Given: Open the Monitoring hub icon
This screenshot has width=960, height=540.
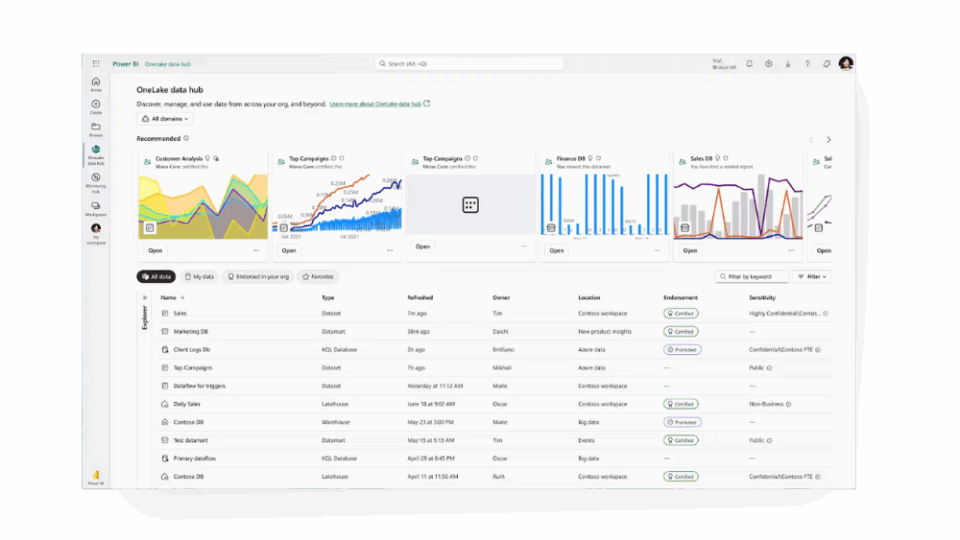Looking at the screenshot, I should (96, 180).
